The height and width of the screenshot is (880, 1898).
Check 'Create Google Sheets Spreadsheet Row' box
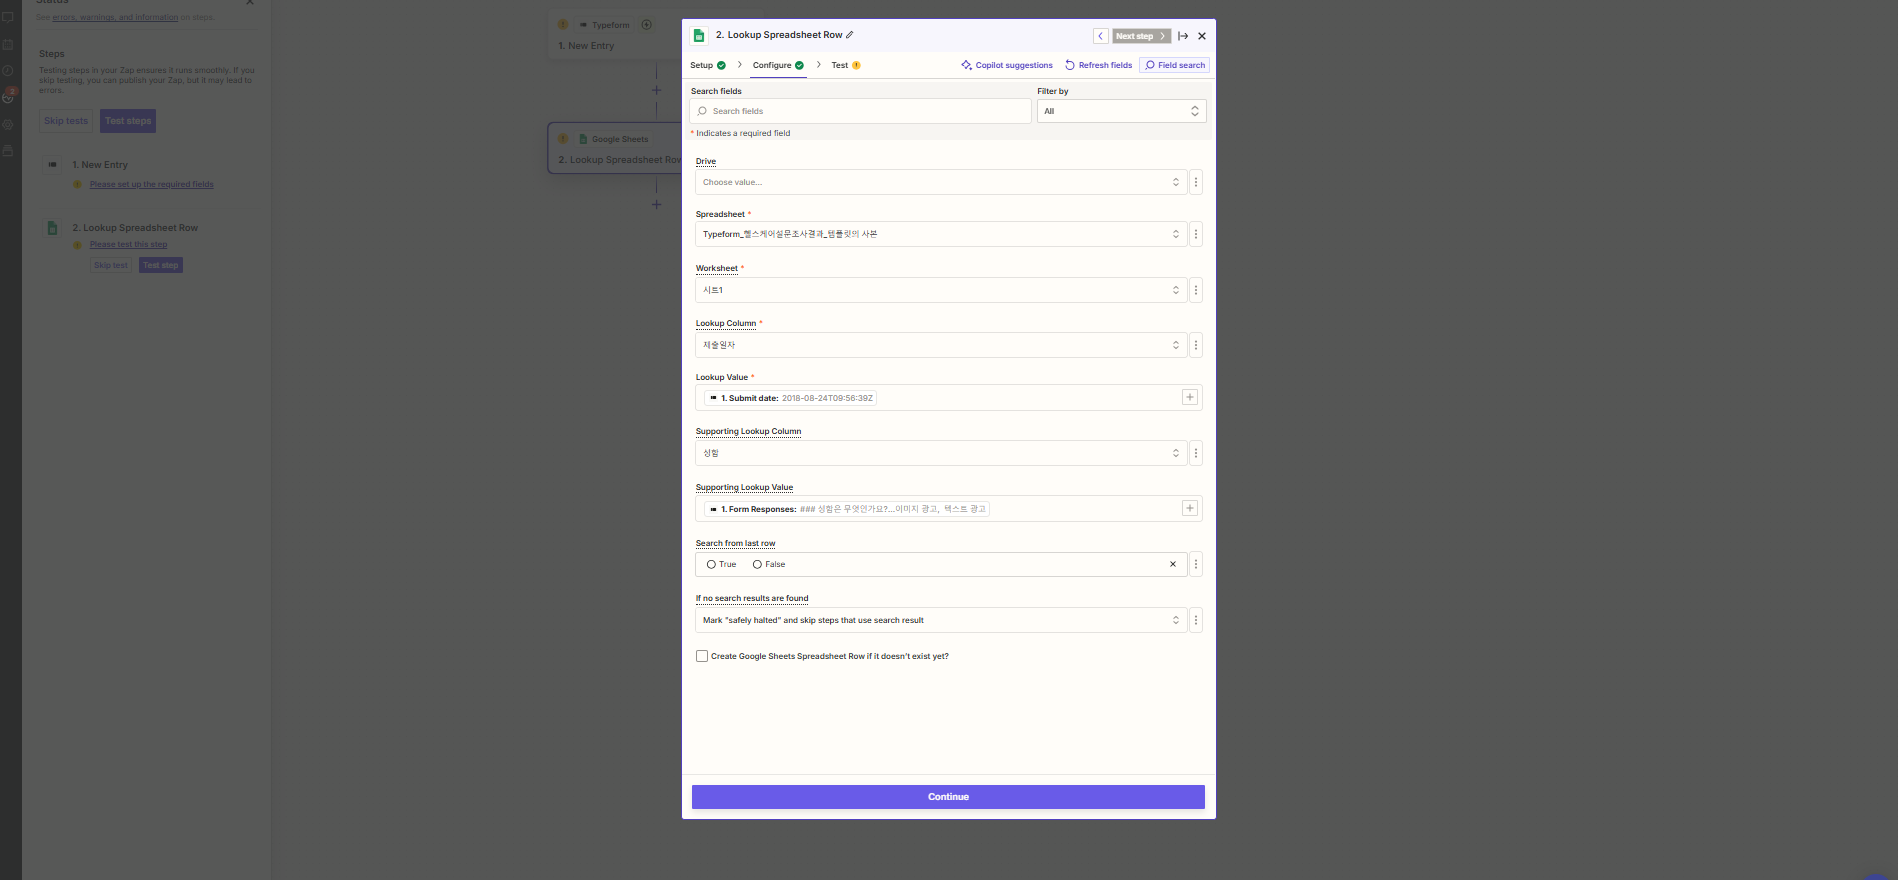click(702, 656)
